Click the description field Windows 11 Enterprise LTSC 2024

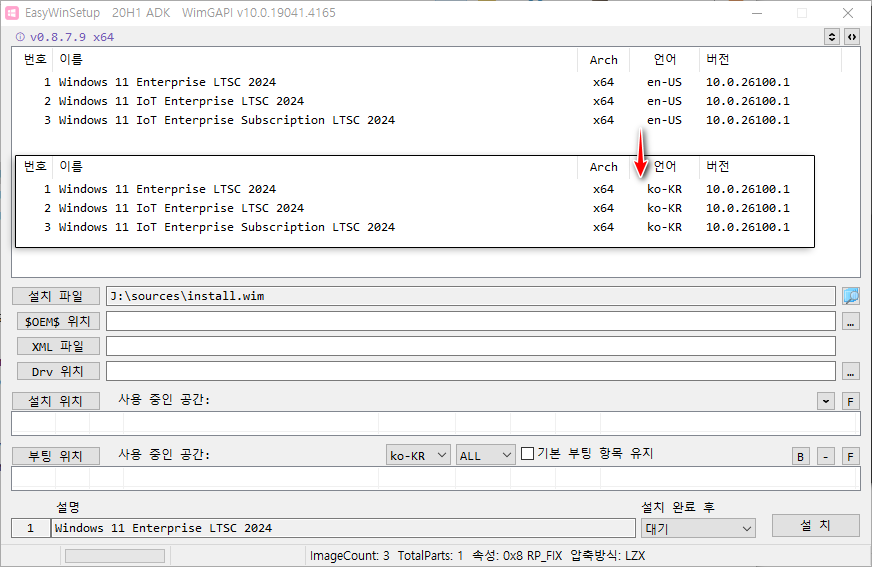(x=343, y=528)
